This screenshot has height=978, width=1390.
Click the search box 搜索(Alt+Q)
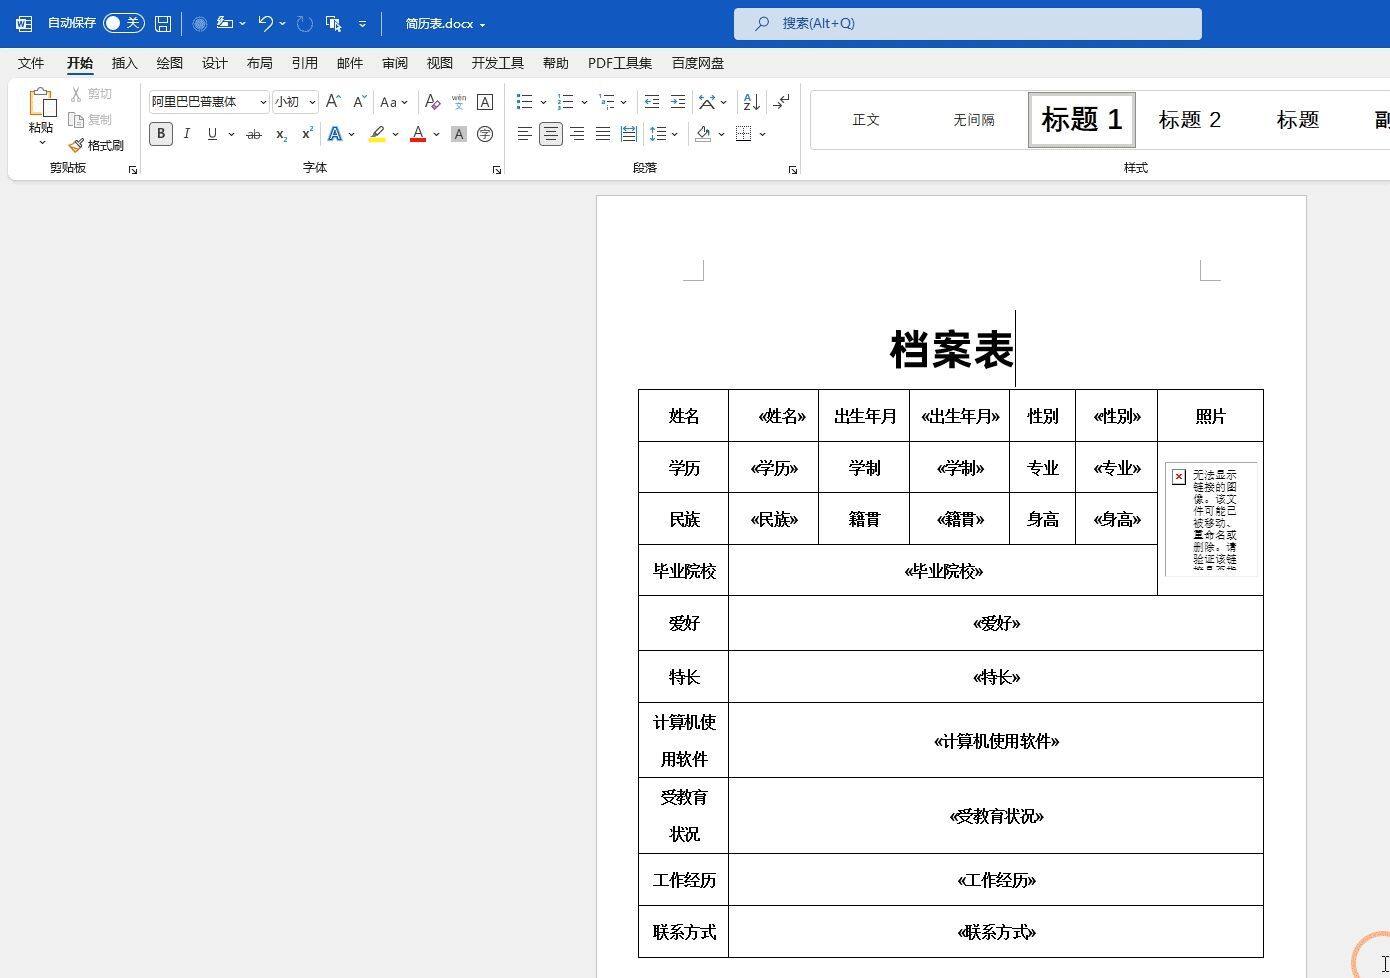coord(967,23)
